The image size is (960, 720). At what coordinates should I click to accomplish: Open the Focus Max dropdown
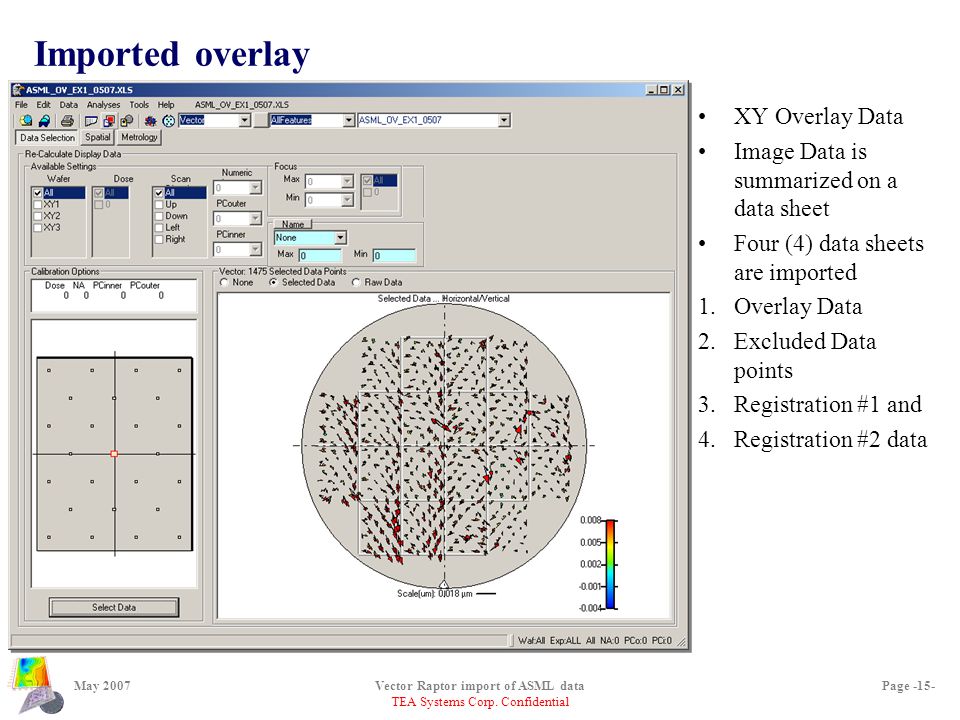click(347, 181)
